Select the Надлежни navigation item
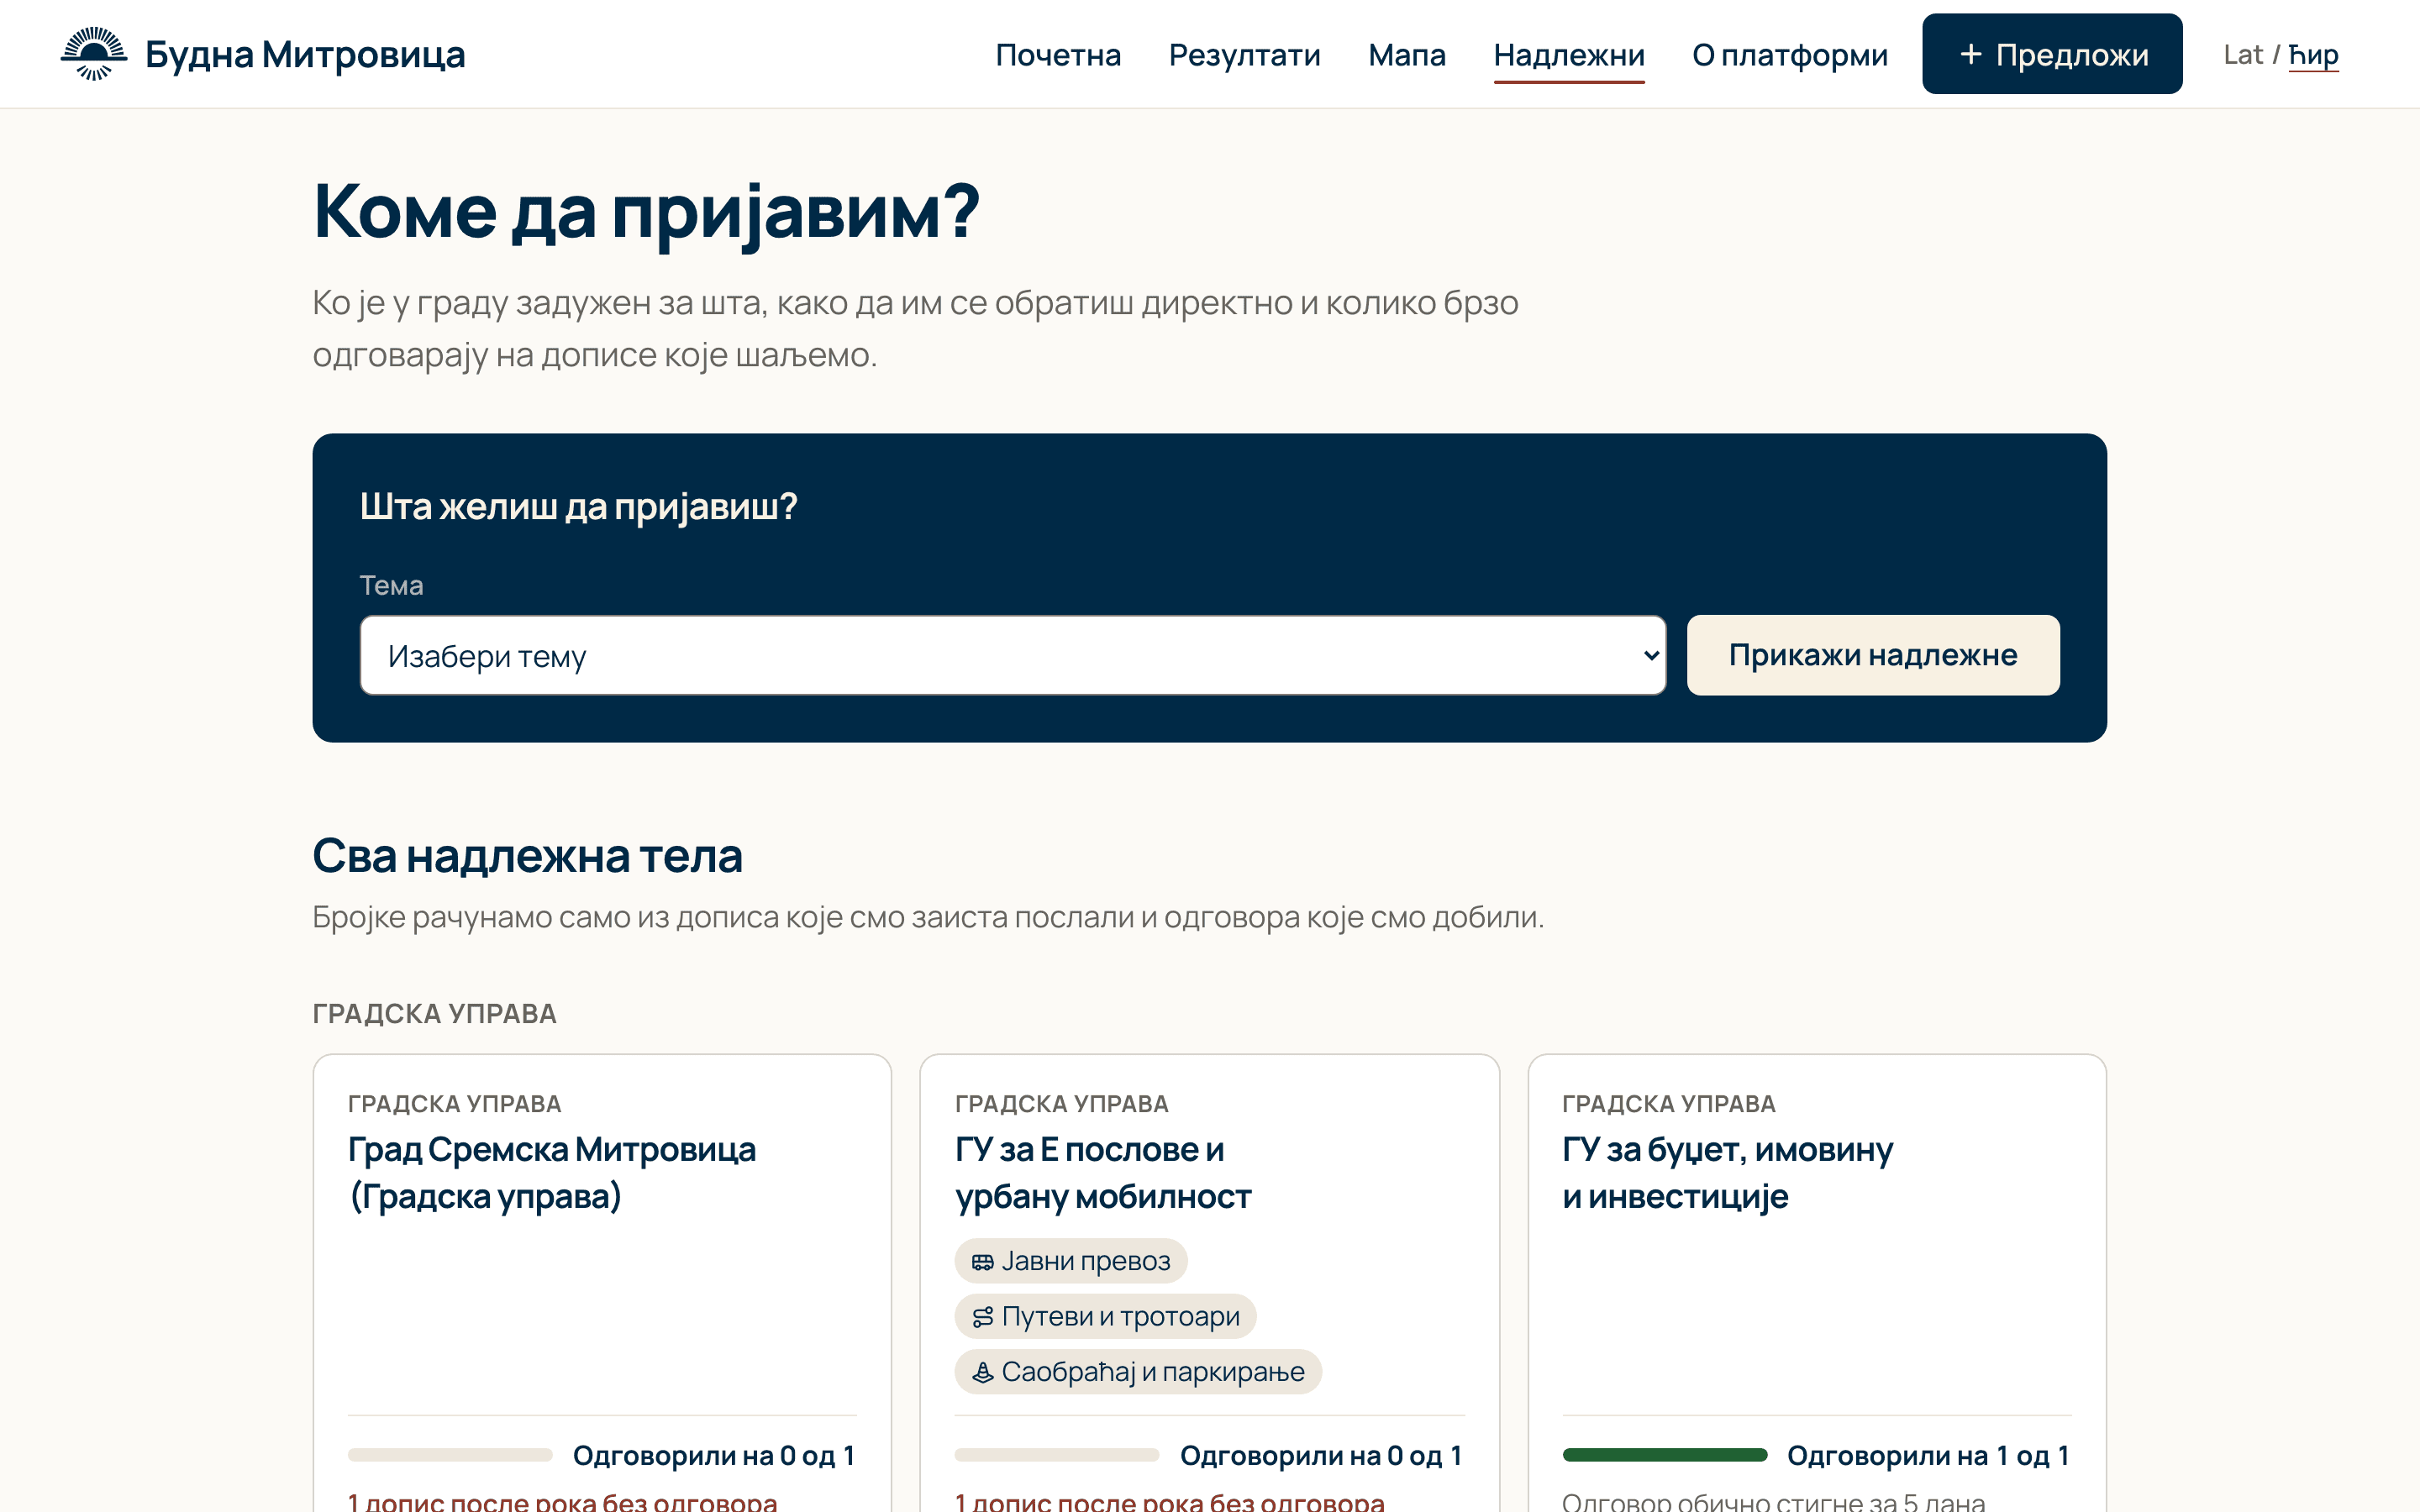The width and height of the screenshot is (2420, 1512). coord(1568,55)
